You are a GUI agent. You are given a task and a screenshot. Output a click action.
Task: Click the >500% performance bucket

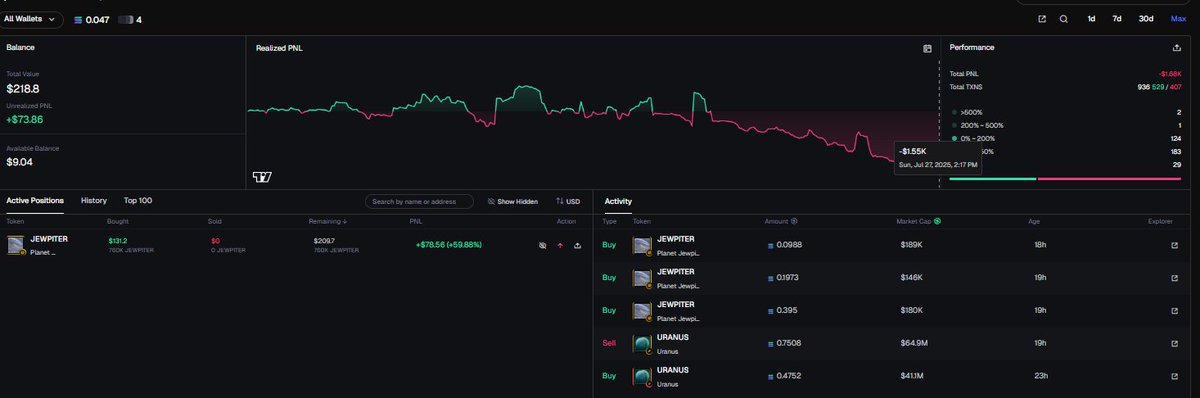click(x=967, y=112)
